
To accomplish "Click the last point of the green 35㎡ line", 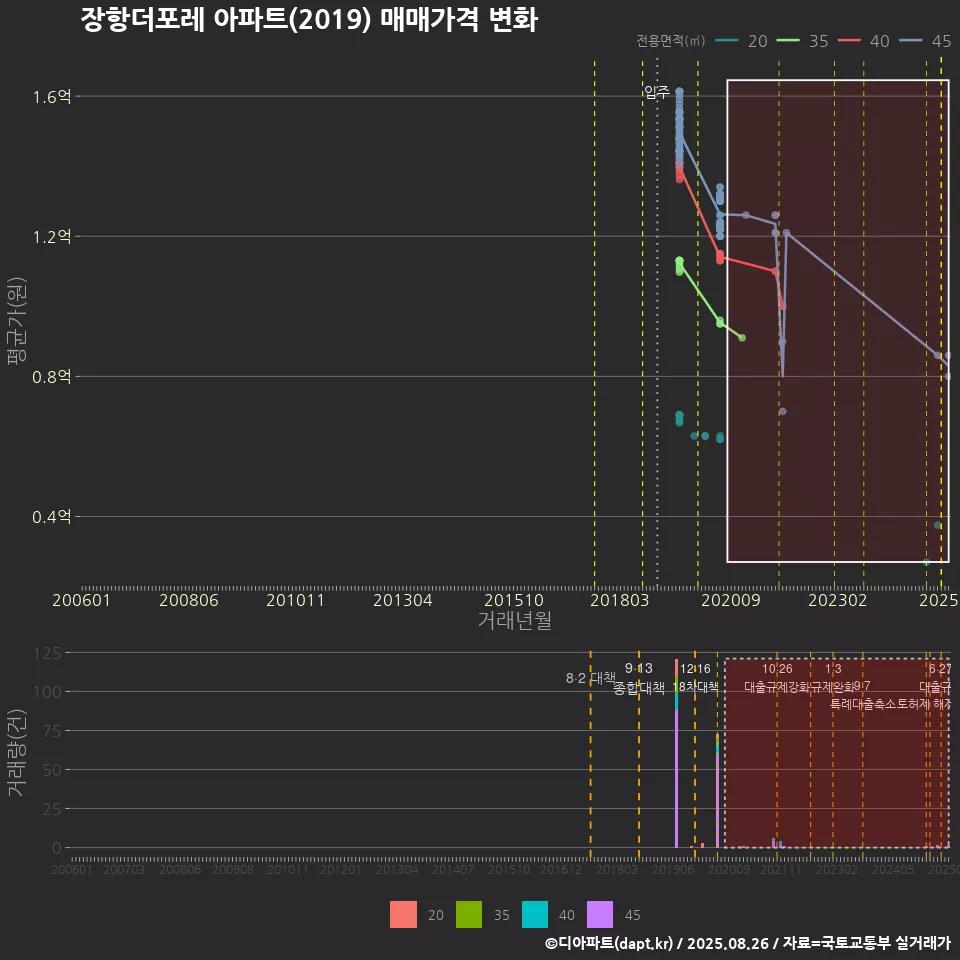I will pyautogui.click(x=741, y=338).
